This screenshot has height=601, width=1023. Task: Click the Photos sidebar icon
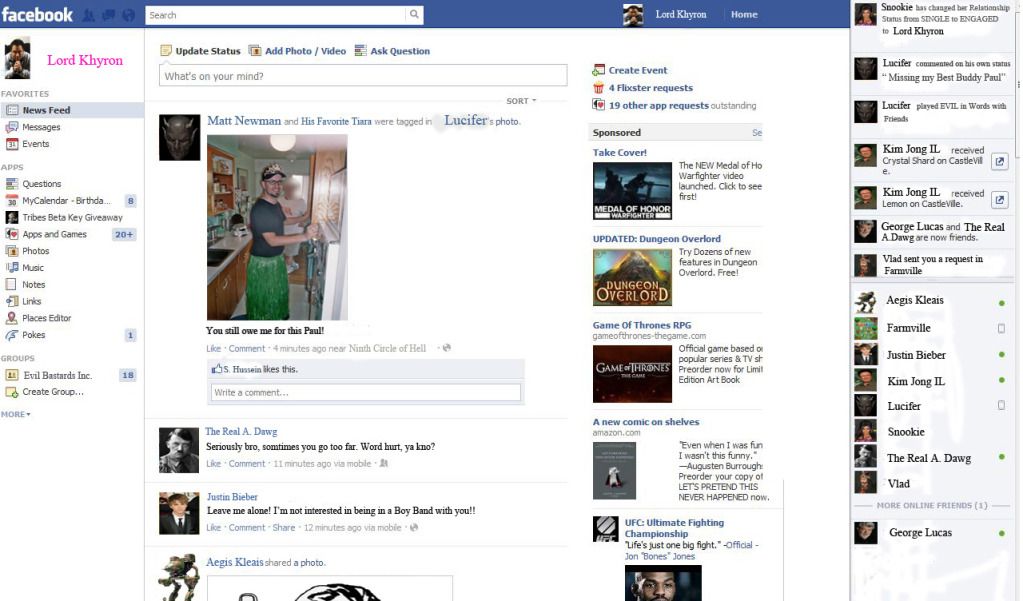click(12, 251)
